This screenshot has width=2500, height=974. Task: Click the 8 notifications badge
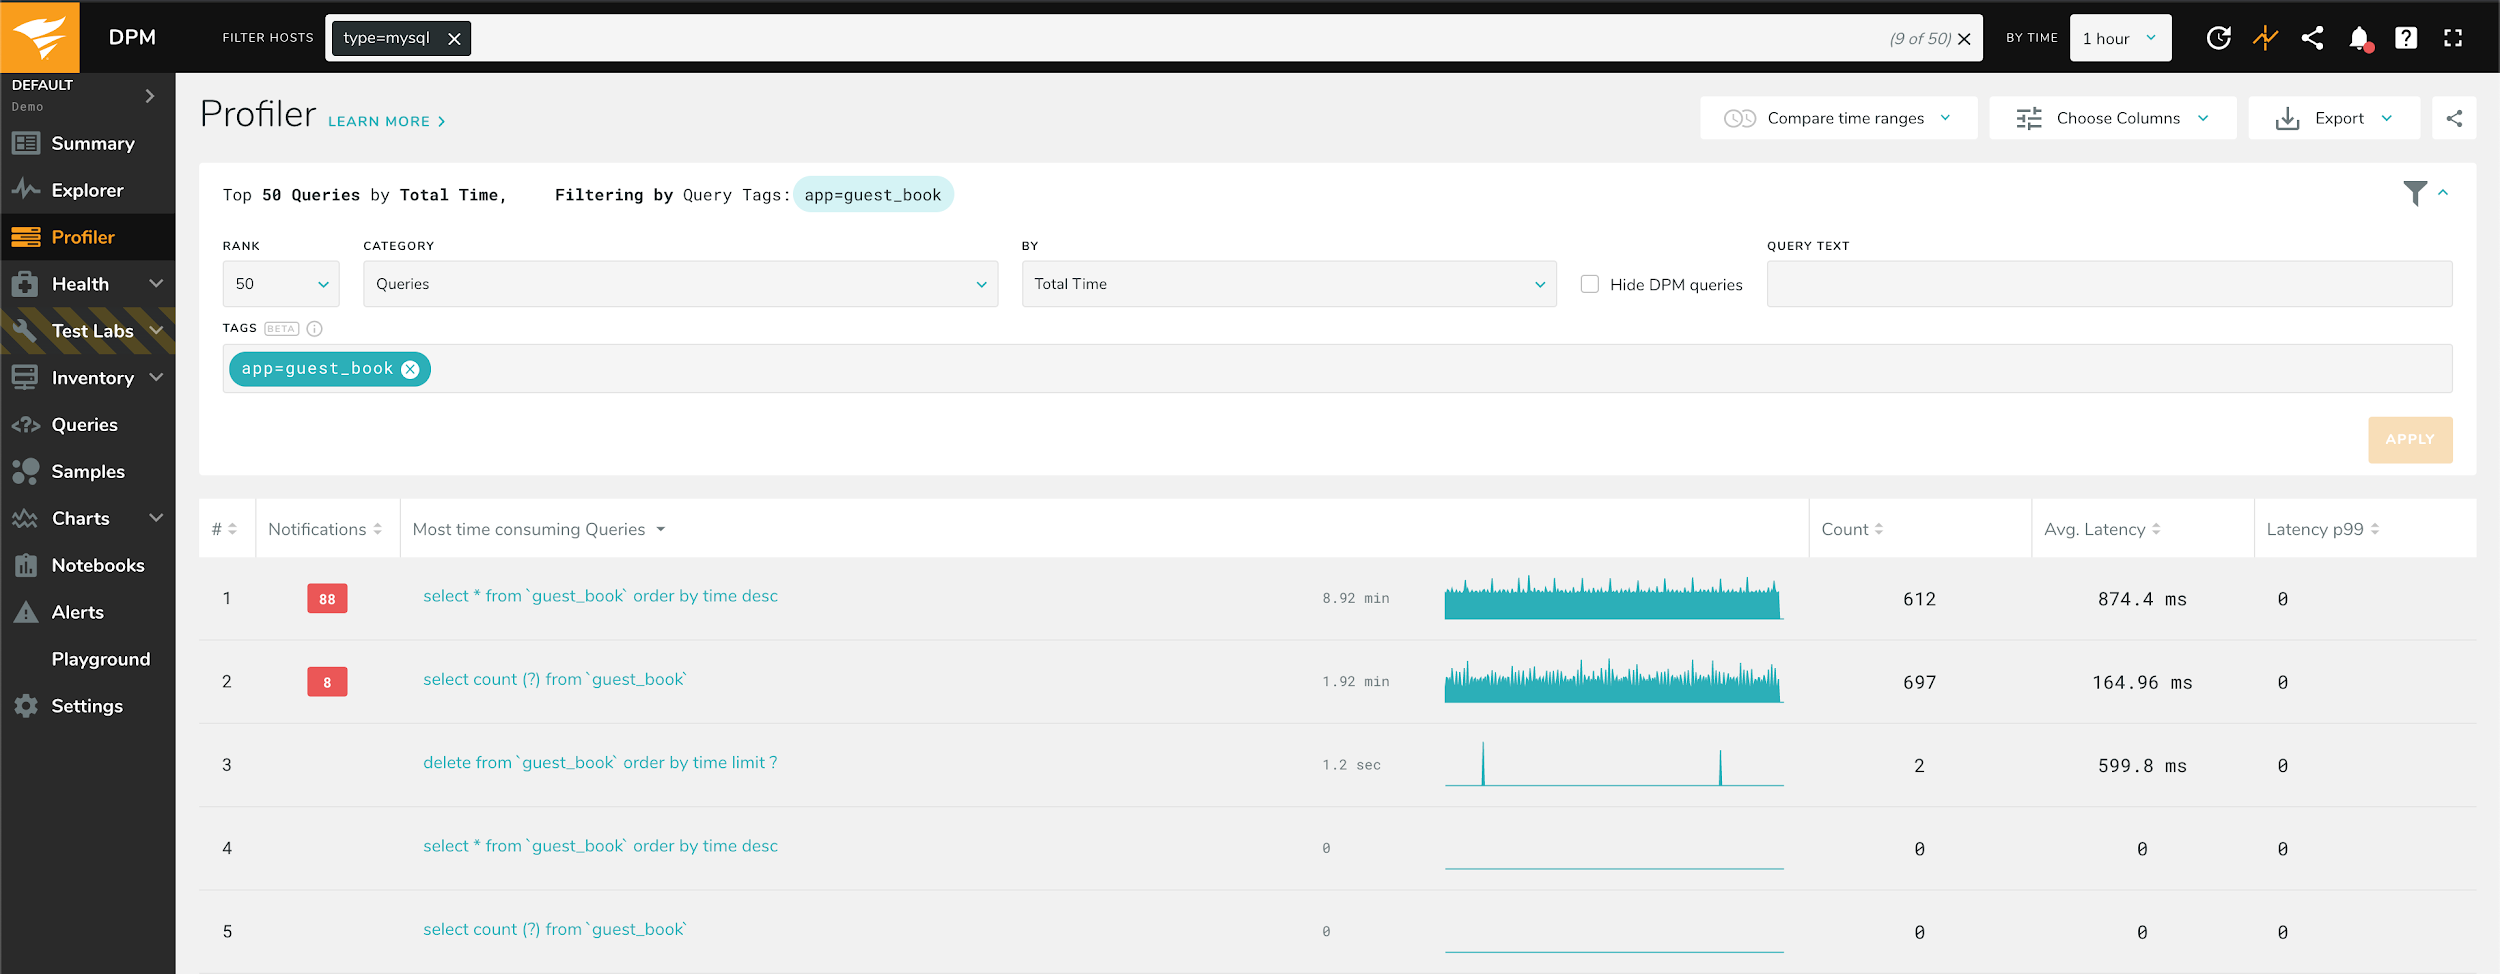(x=327, y=682)
